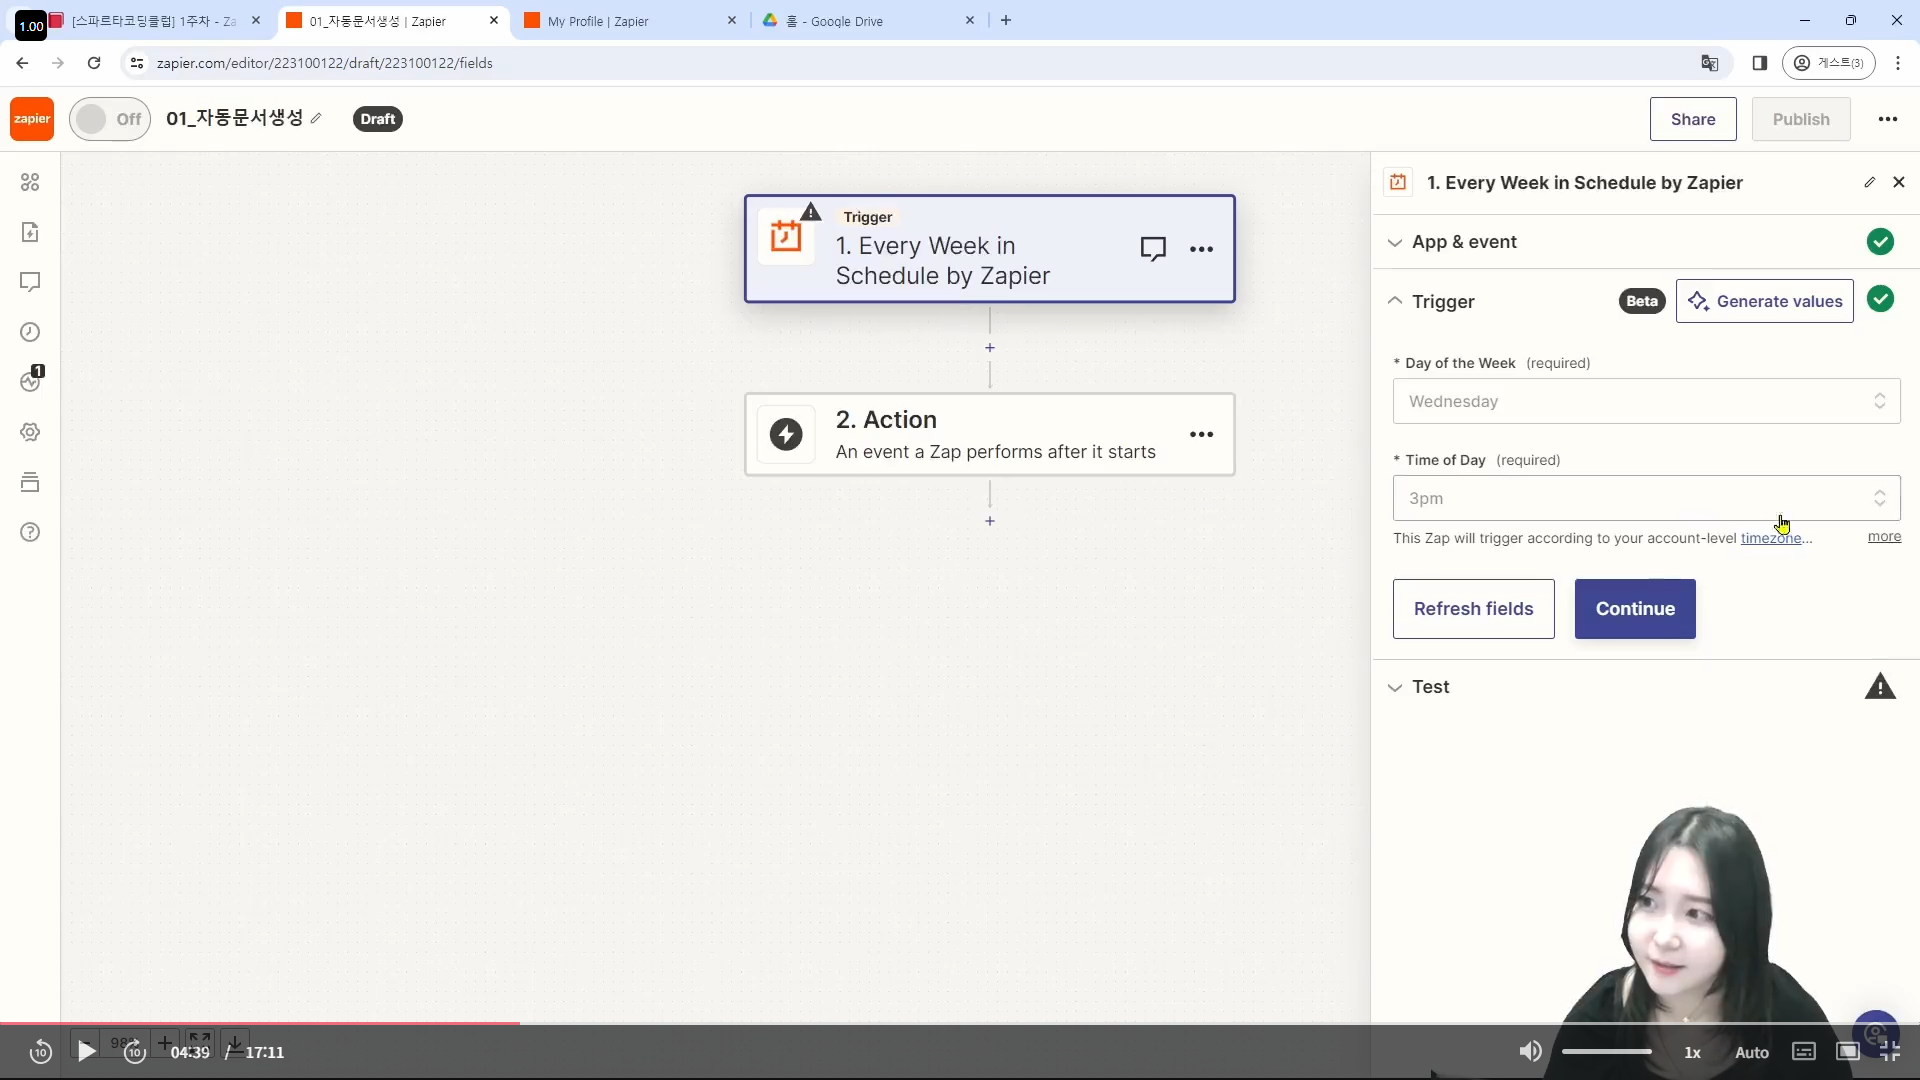
Task: Open the Time of Day dropdown
Action: point(1646,498)
